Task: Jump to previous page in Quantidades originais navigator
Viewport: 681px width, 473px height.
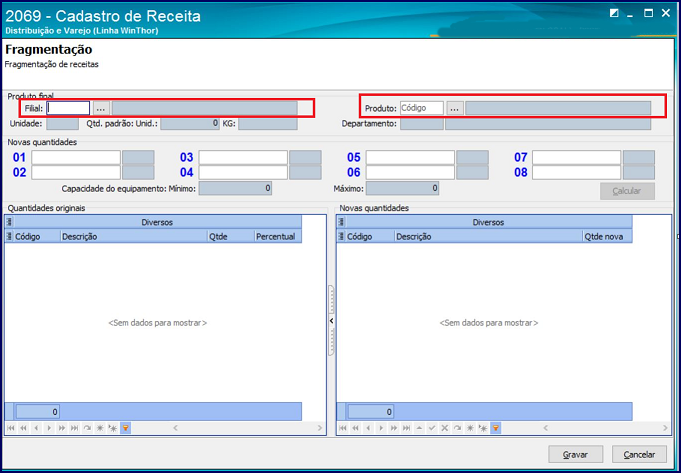Action: (x=23, y=428)
